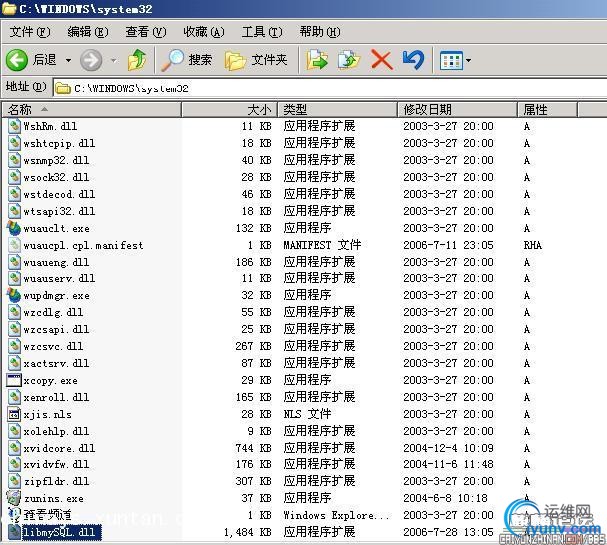Sort by the 属性 column header
Screen dimensions: 607x545
(547, 110)
